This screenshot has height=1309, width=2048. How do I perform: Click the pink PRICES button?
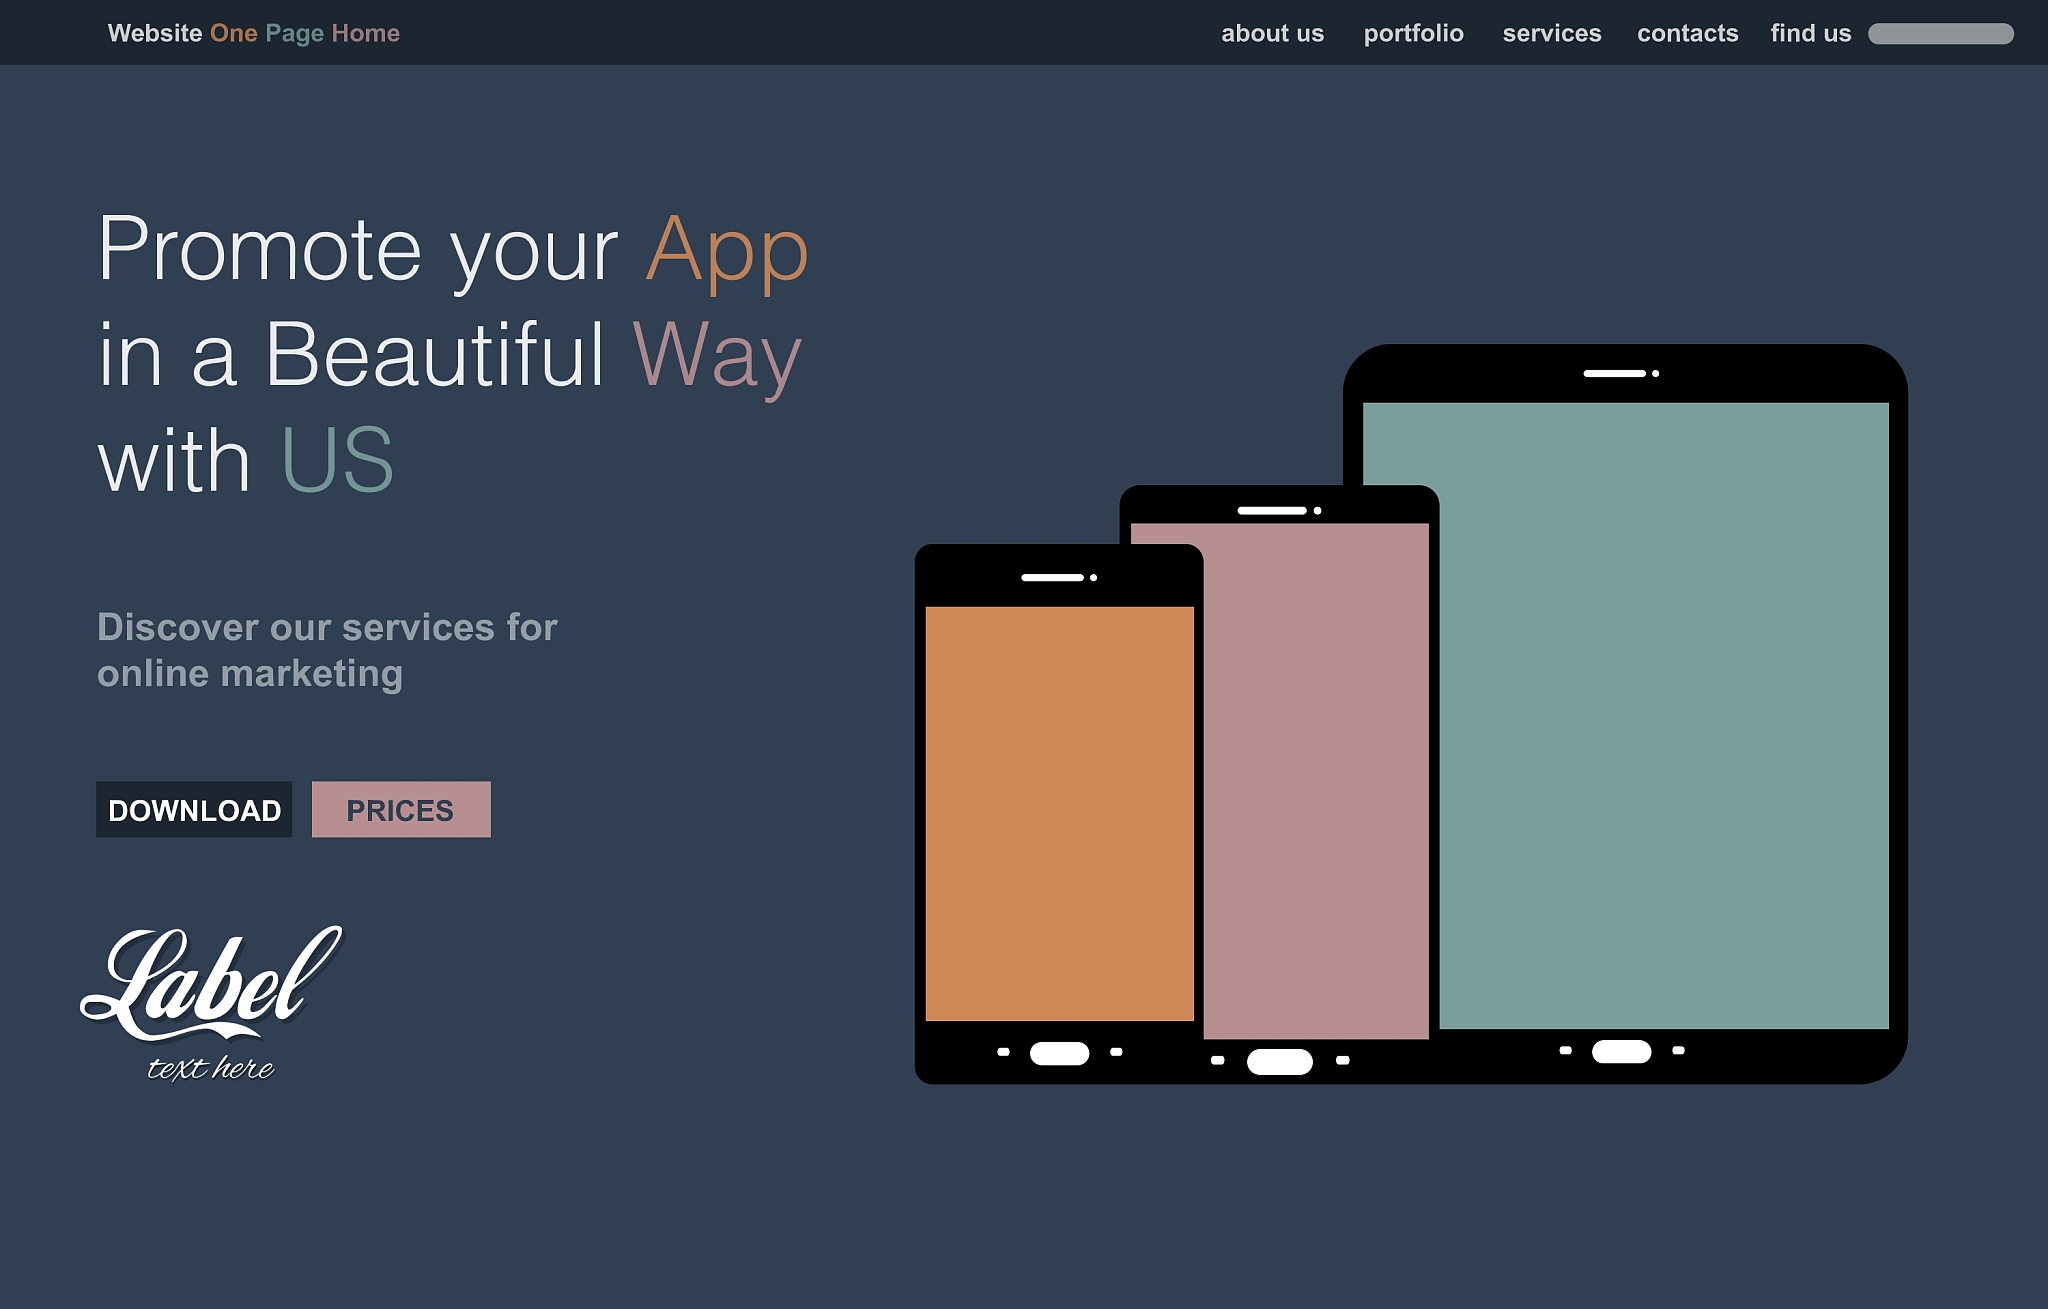[x=401, y=810]
